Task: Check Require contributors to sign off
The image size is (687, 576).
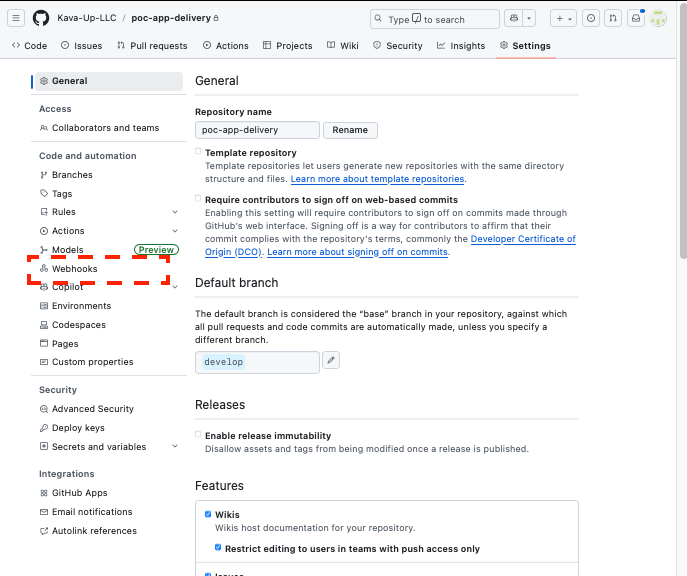Action: [x=198, y=199]
